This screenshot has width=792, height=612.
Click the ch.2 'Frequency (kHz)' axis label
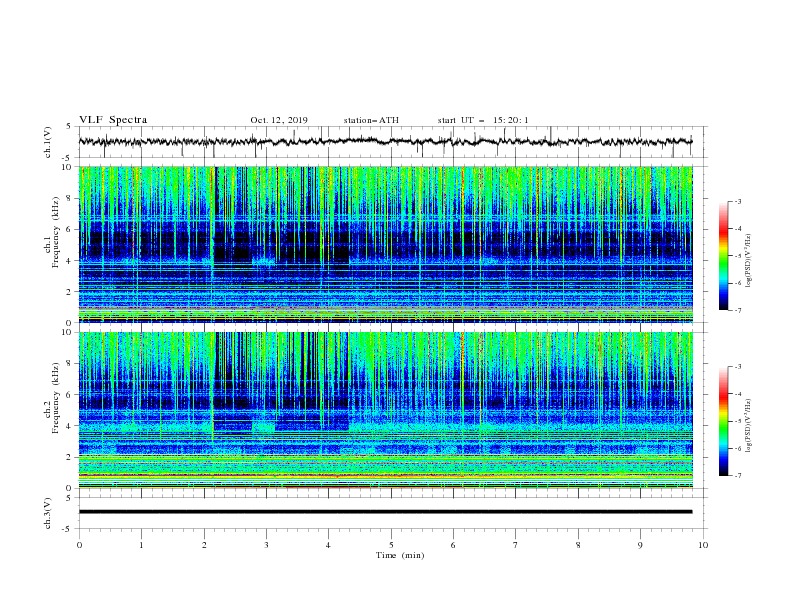click(x=56, y=398)
